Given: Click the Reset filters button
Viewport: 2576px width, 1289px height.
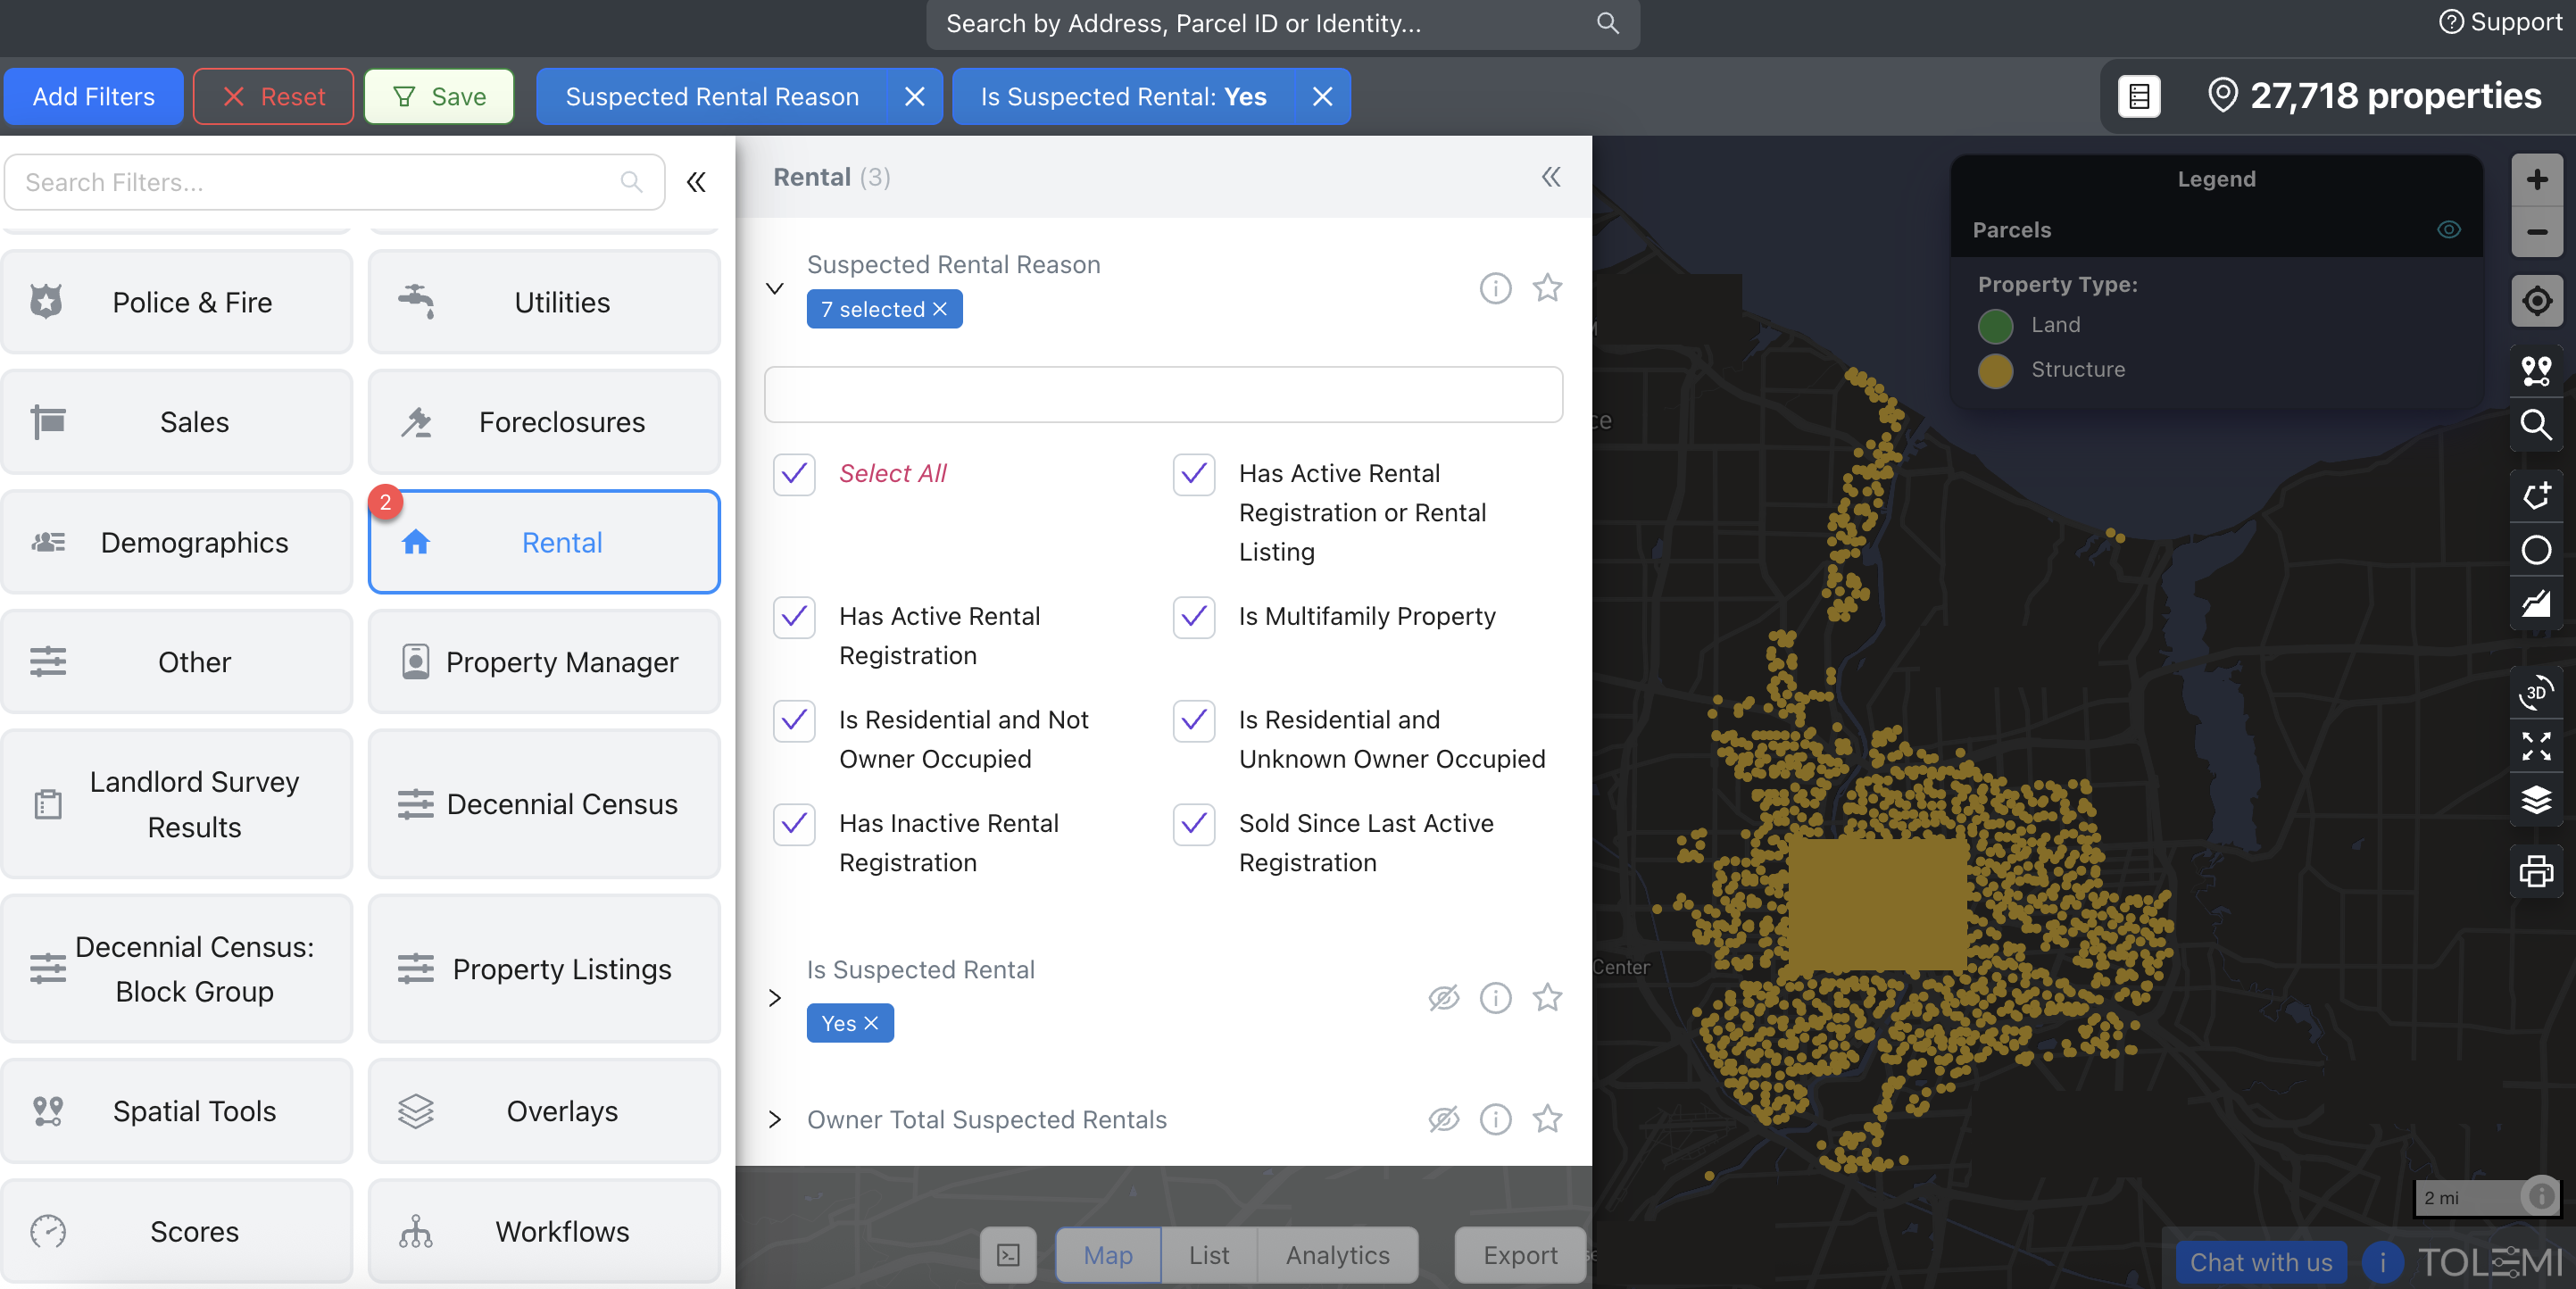Looking at the screenshot, I should (x=273, y=97).
